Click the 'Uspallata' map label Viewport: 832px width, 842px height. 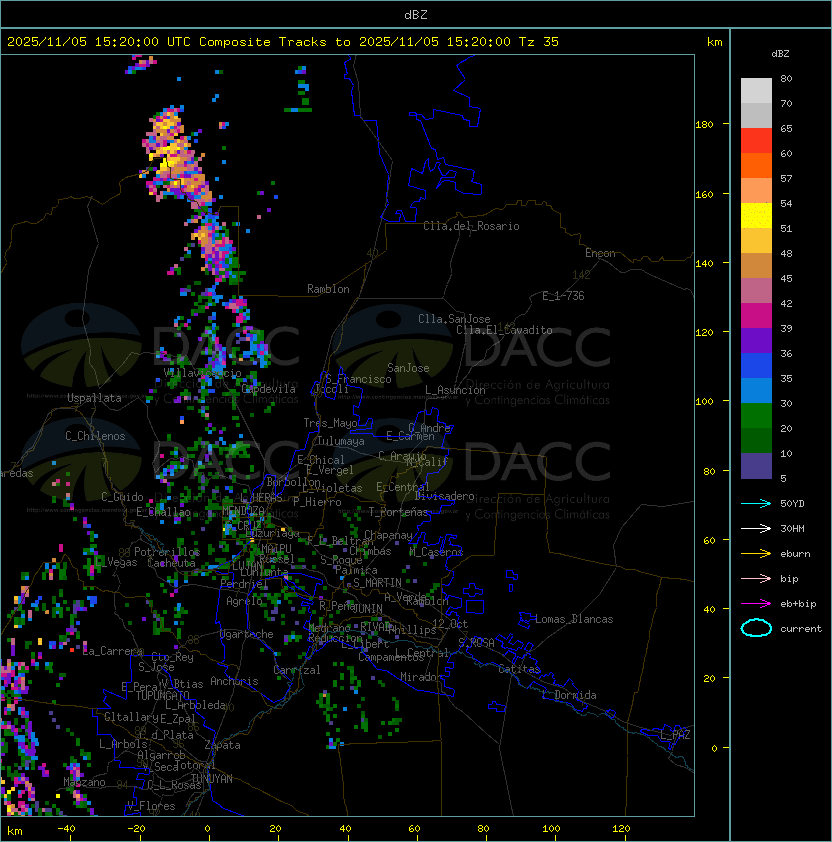(x=94, y=398)
